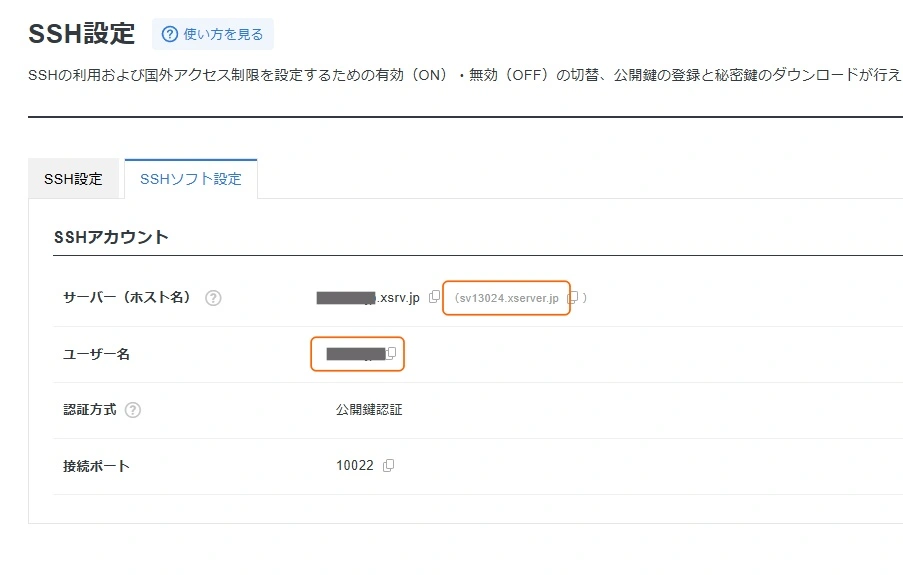Switch to the SSH設定 tab

pos(73,179)
